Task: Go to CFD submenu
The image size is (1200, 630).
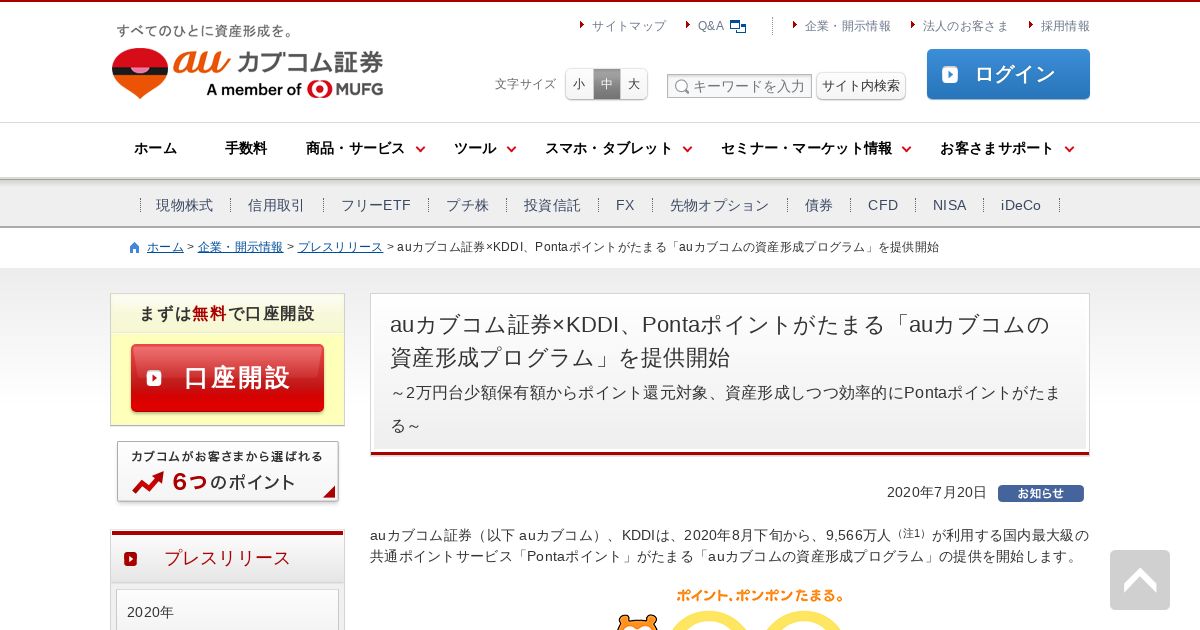Action: click(x=883, y=205)
